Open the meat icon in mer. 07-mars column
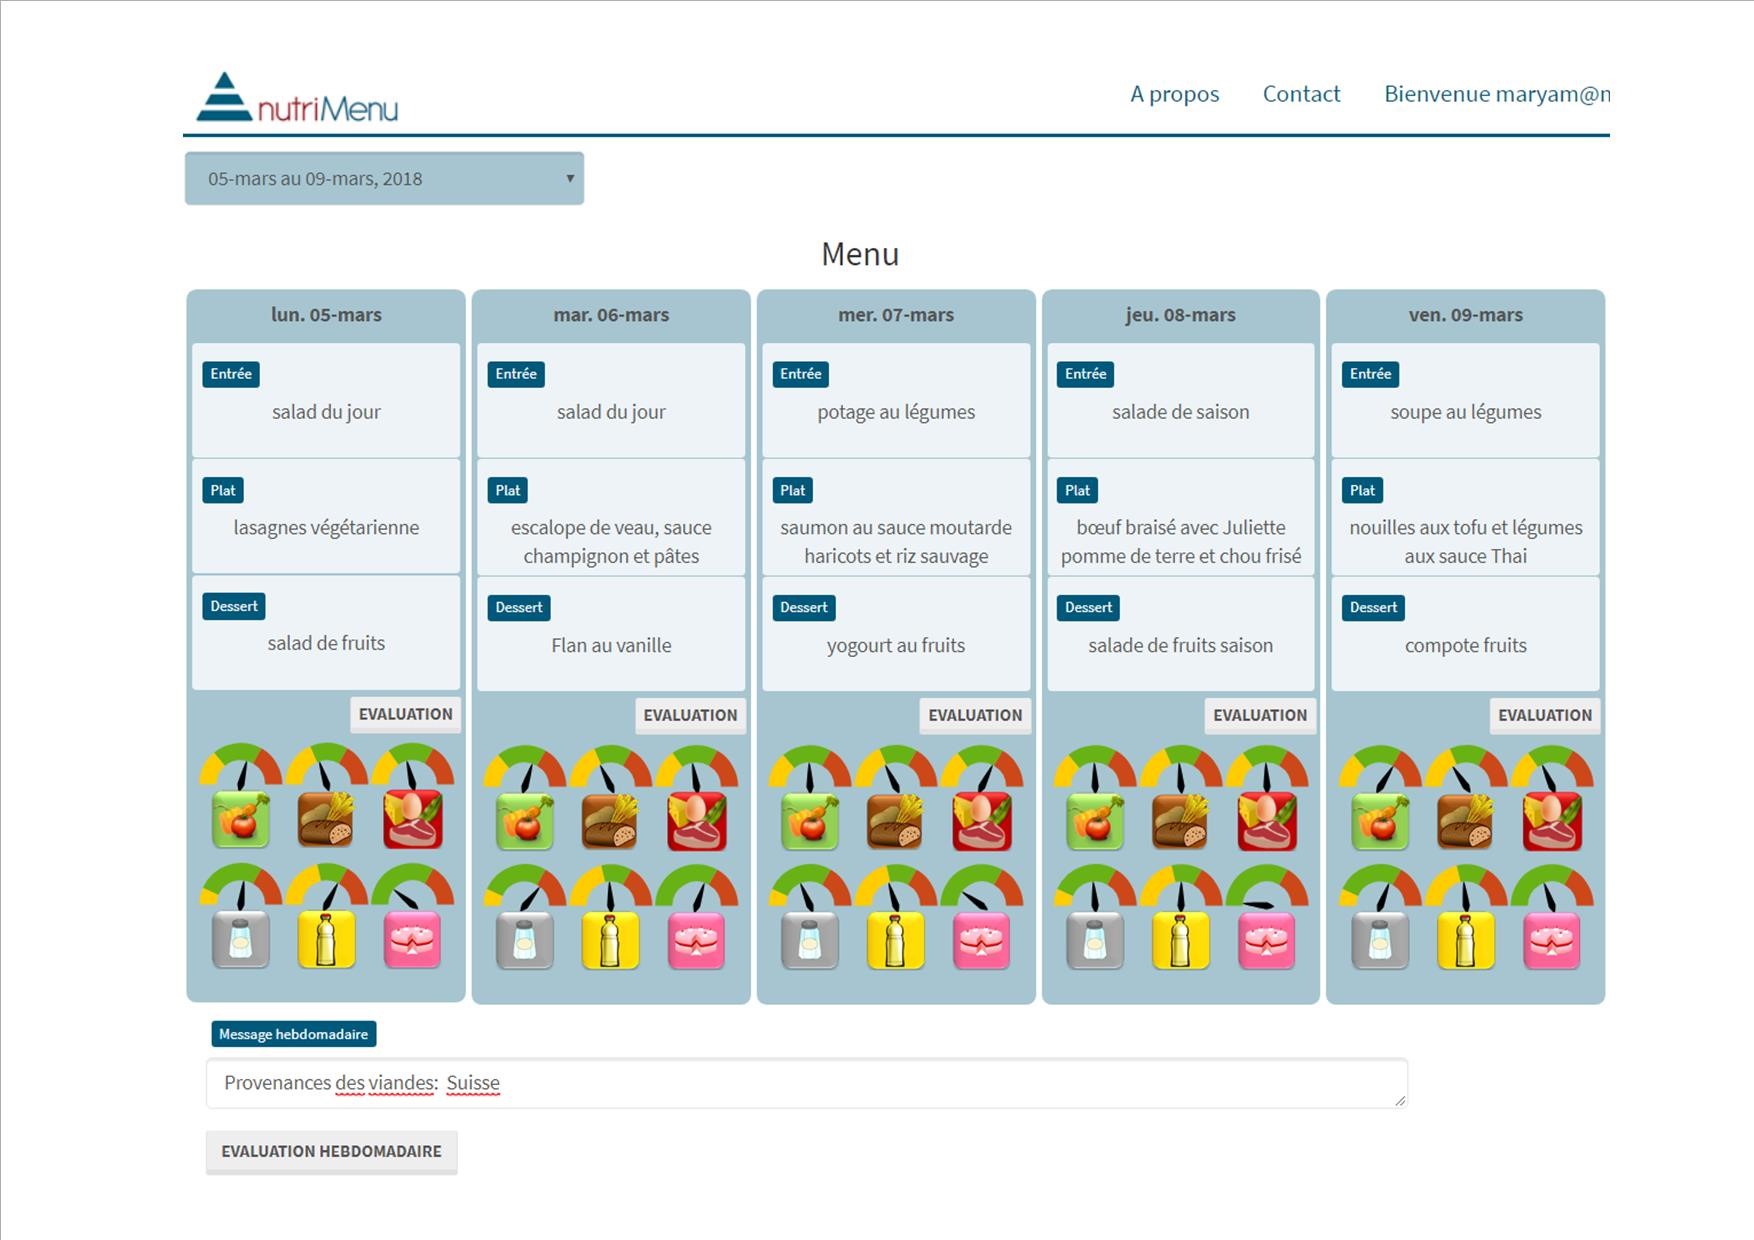 982,821
